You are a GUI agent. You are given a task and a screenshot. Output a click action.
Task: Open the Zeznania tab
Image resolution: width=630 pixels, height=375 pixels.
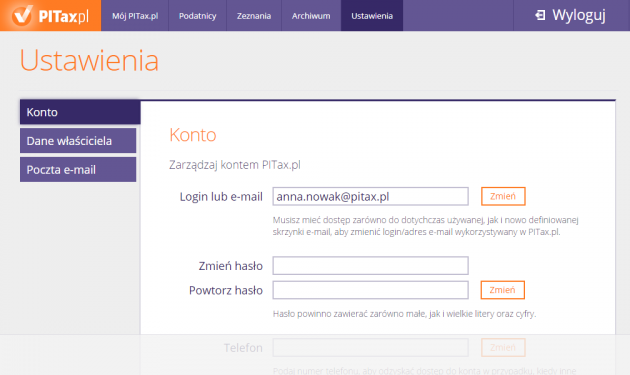click(254, 16)
